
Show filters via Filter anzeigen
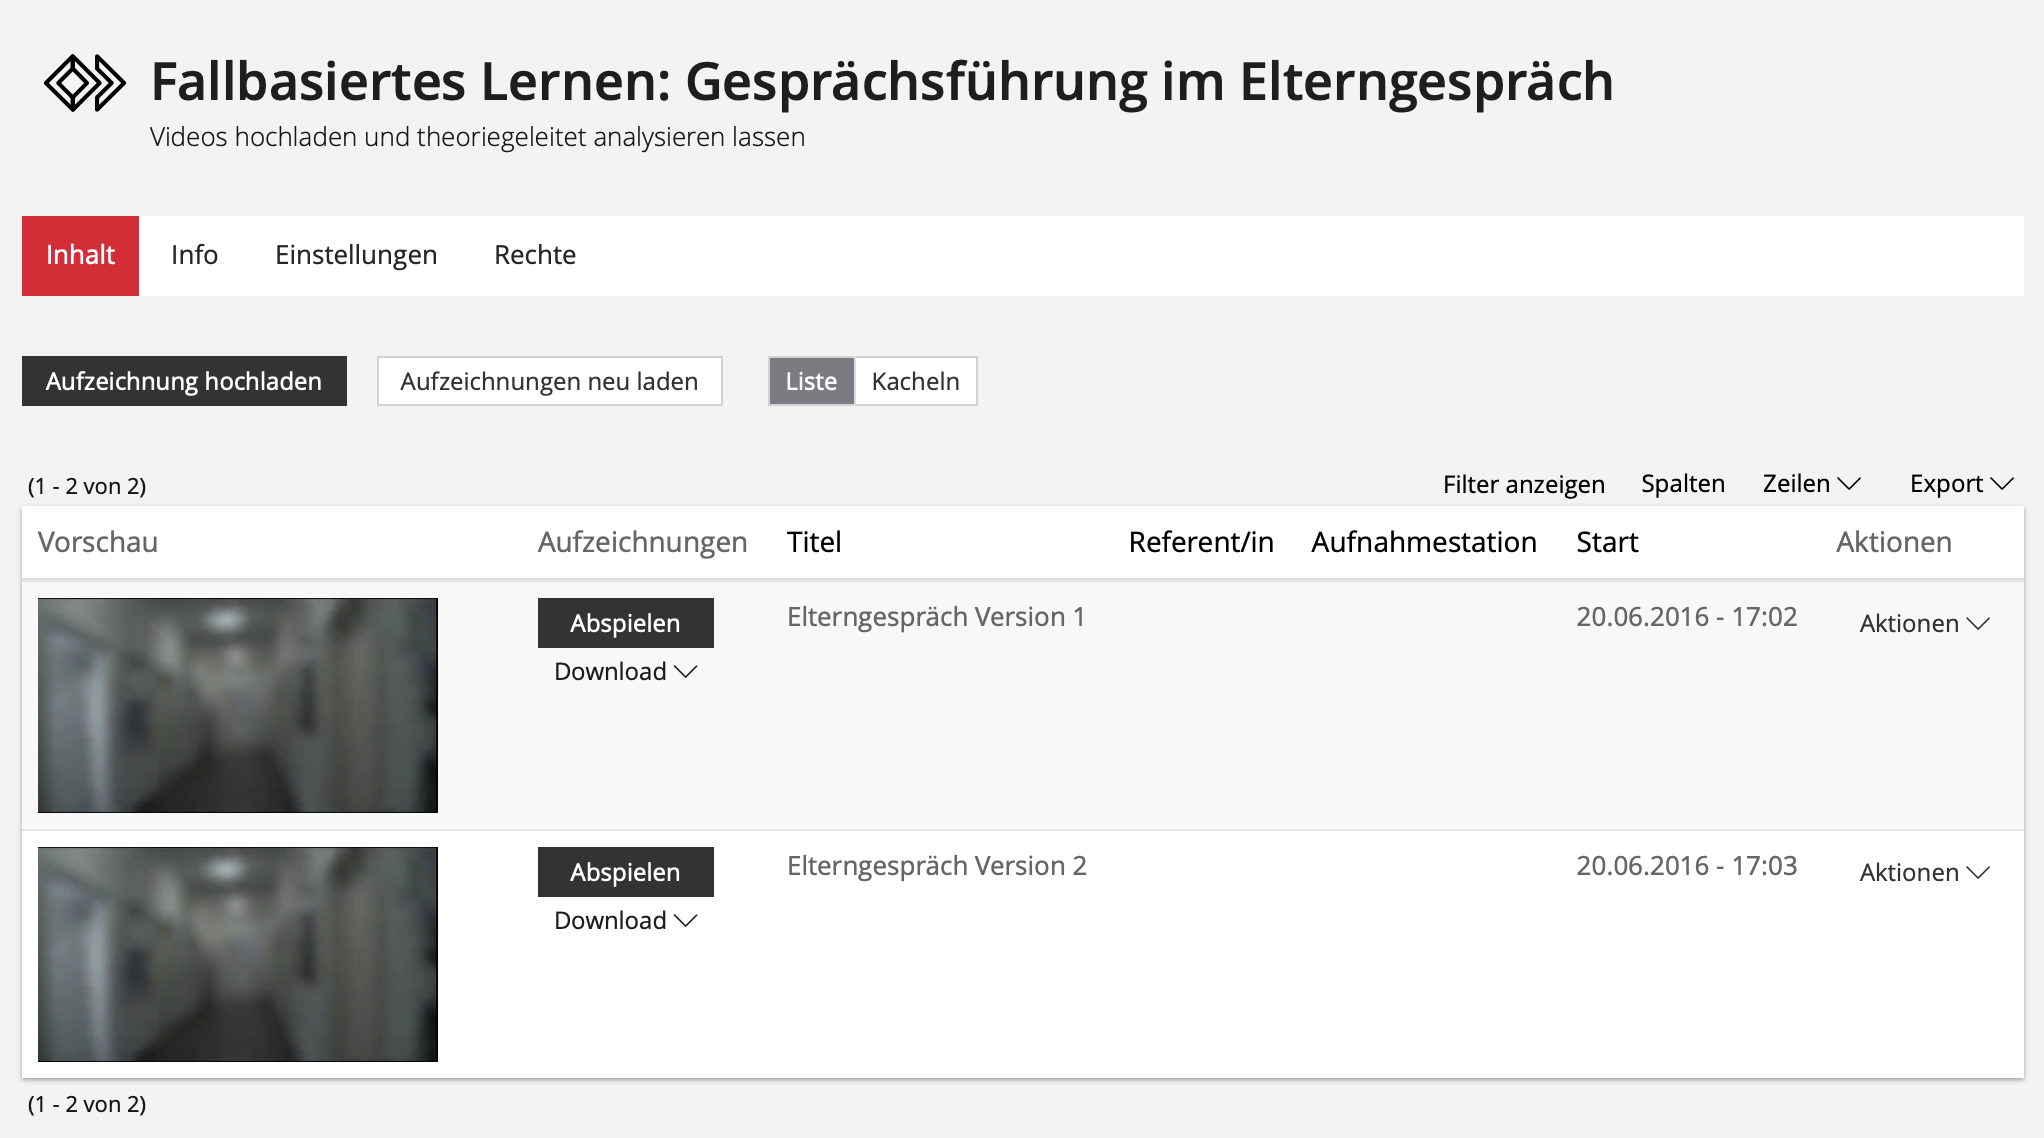click(x=1523, y=484)
